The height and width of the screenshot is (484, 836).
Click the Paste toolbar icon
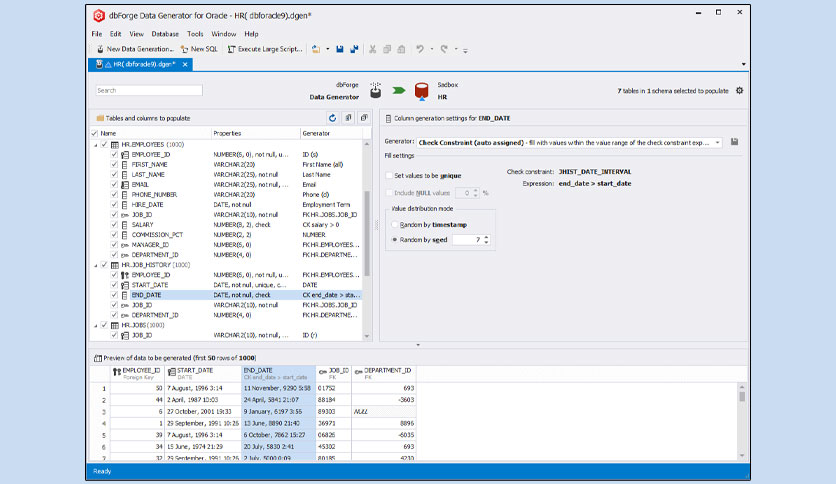[401, 49]
